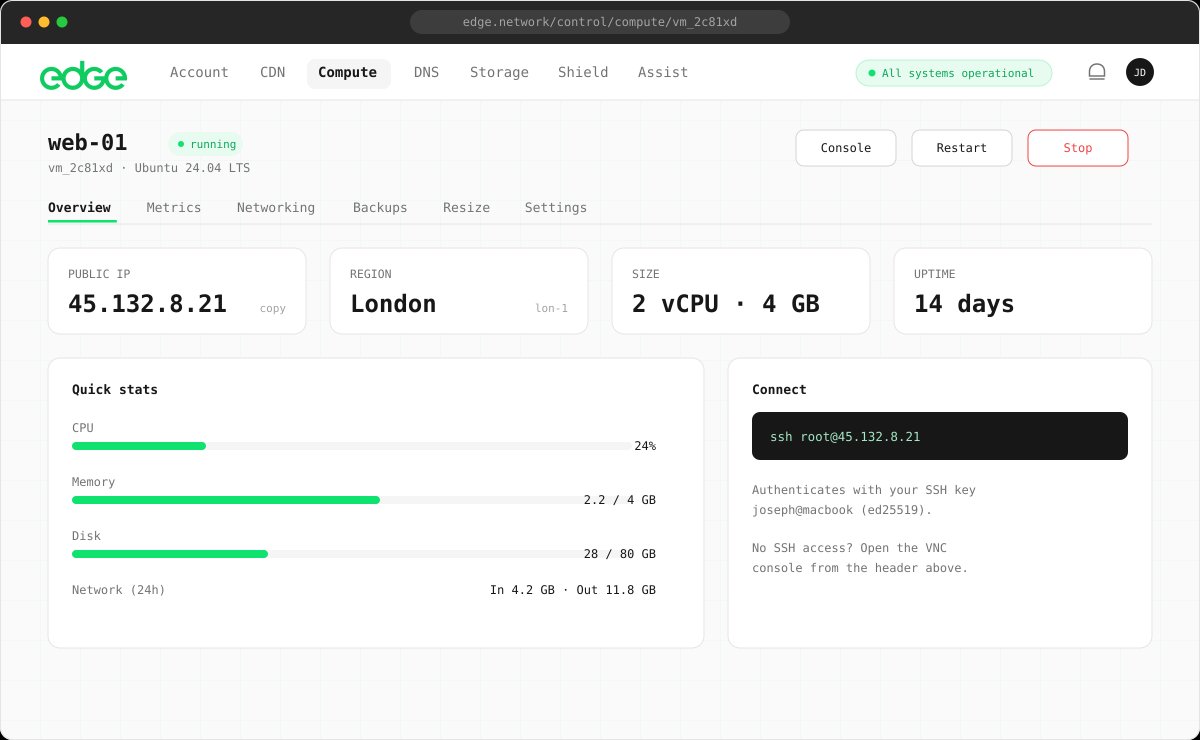Click the network In 4.2 GB · Out 11.8 GB value
1200x740 pixels.
573,590
